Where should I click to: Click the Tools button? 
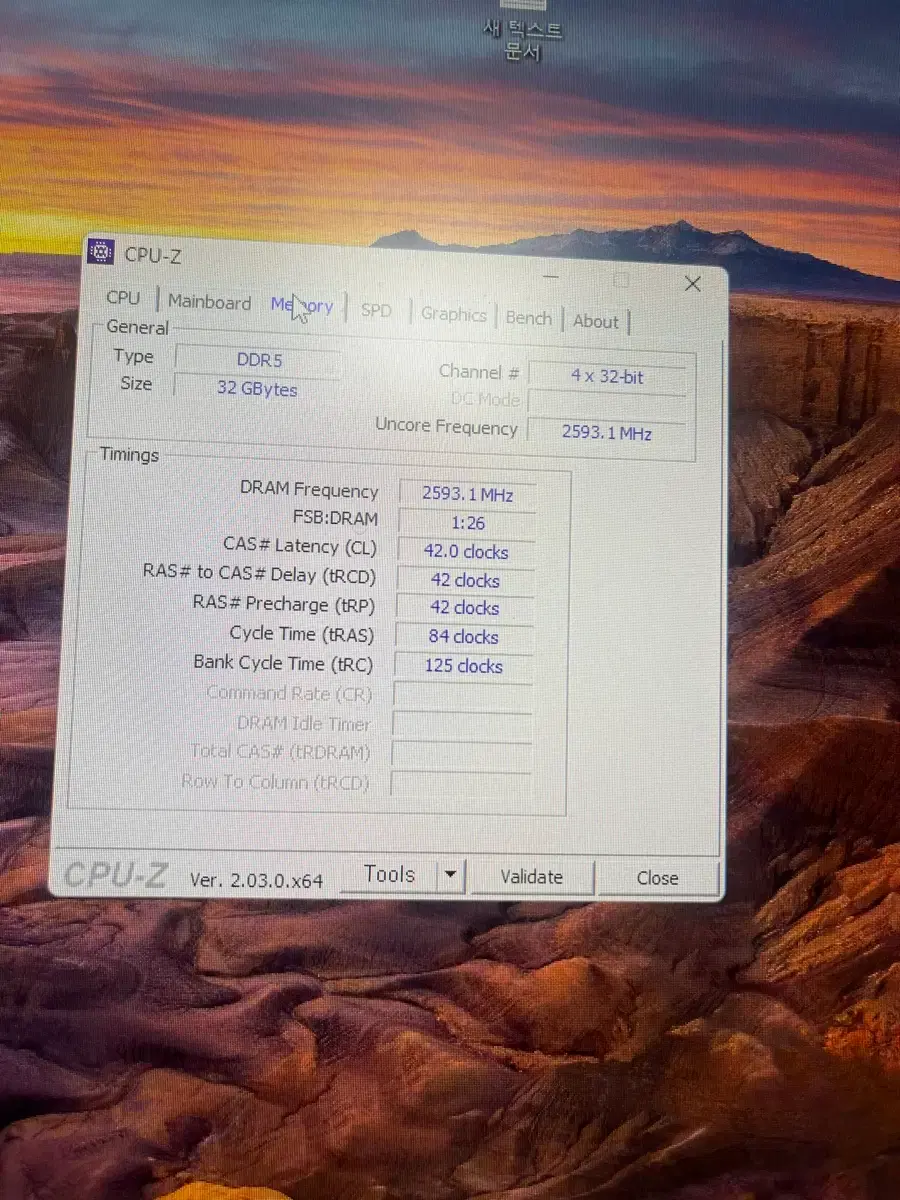pyautogui.click(x=389, y=874)
